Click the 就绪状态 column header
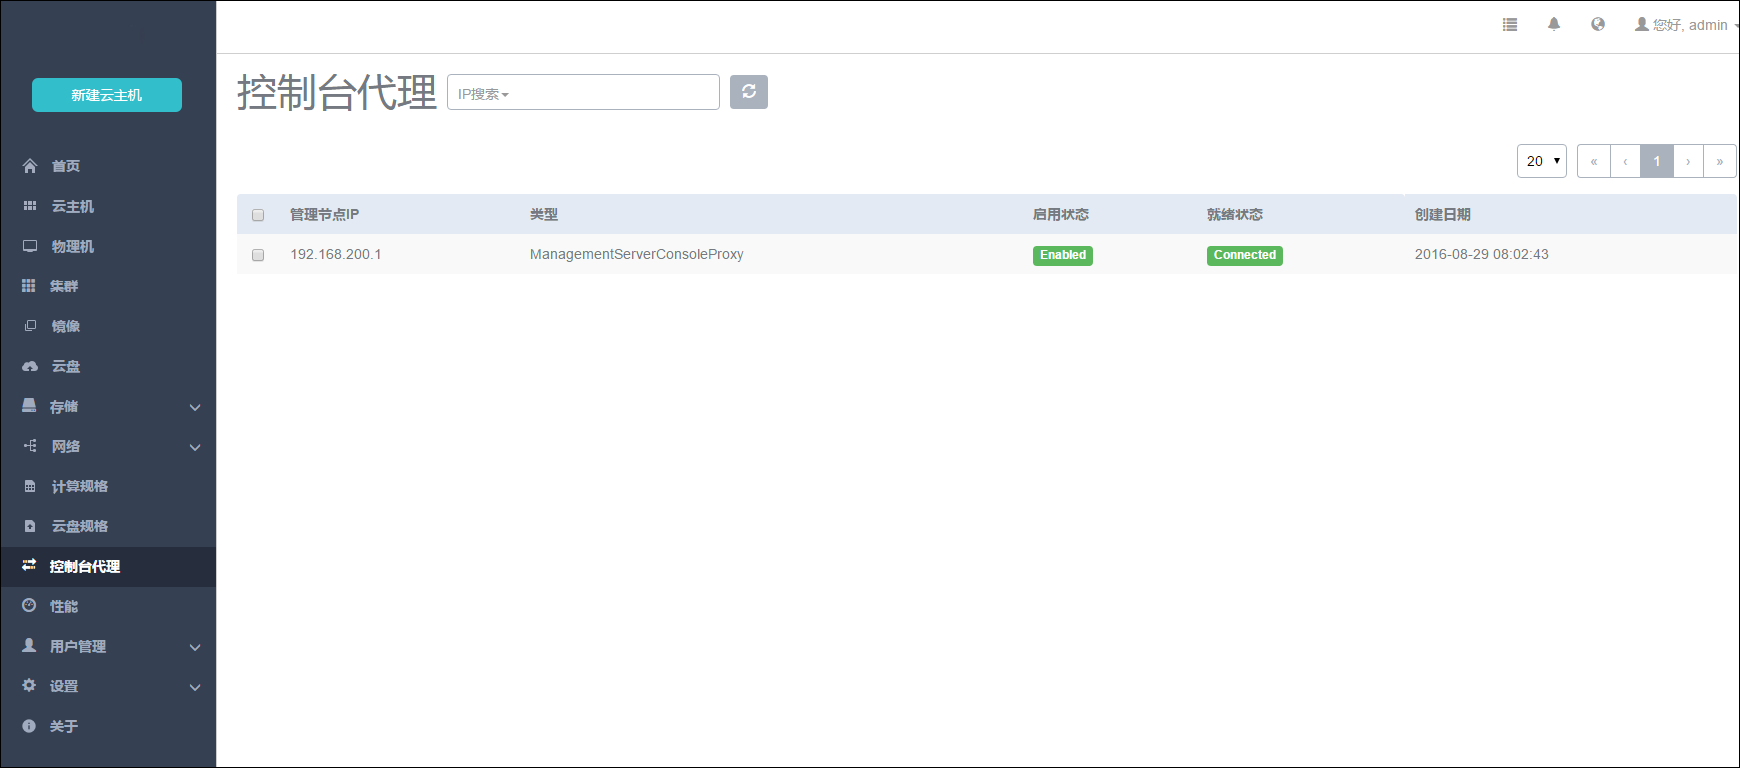This screenshot has height=768, width=1740. pyautogui.click(x=1235, y=215)
